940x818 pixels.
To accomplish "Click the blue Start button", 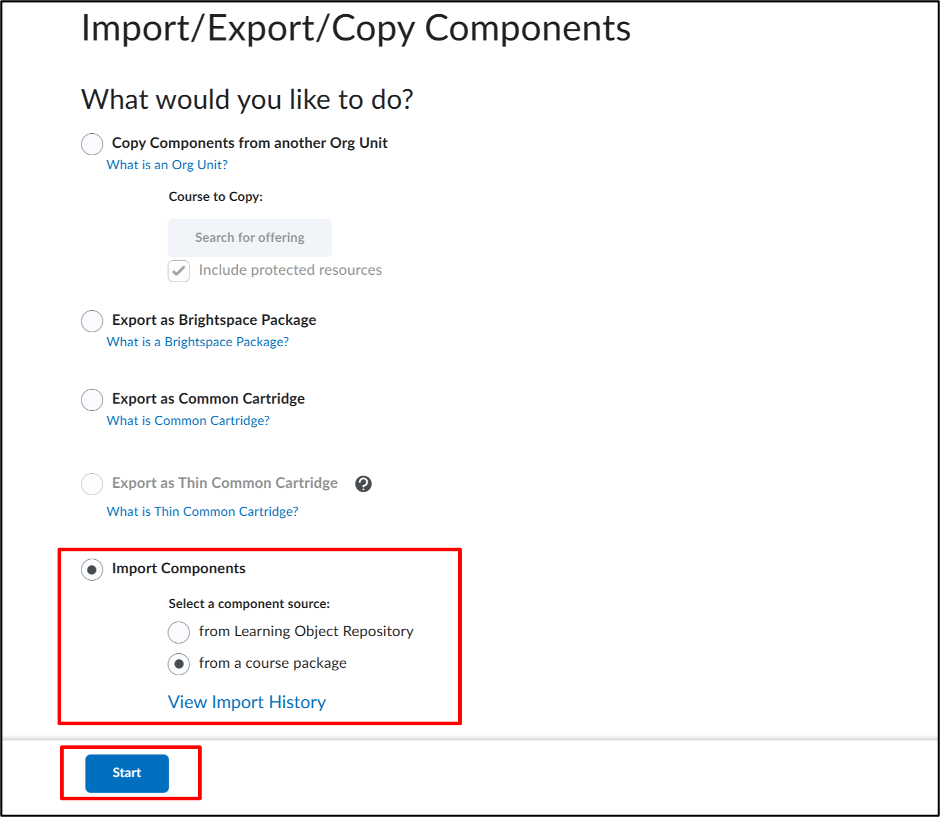I will coord(127,774).
